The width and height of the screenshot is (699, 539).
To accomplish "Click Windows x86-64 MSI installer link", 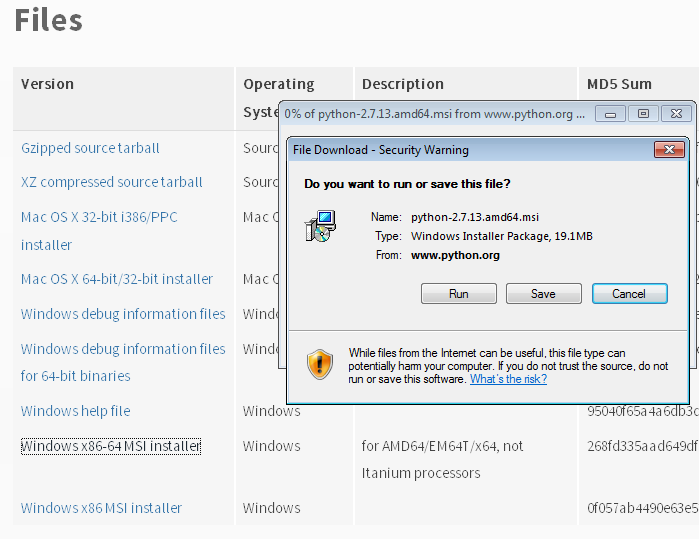I will pos(111,446).
